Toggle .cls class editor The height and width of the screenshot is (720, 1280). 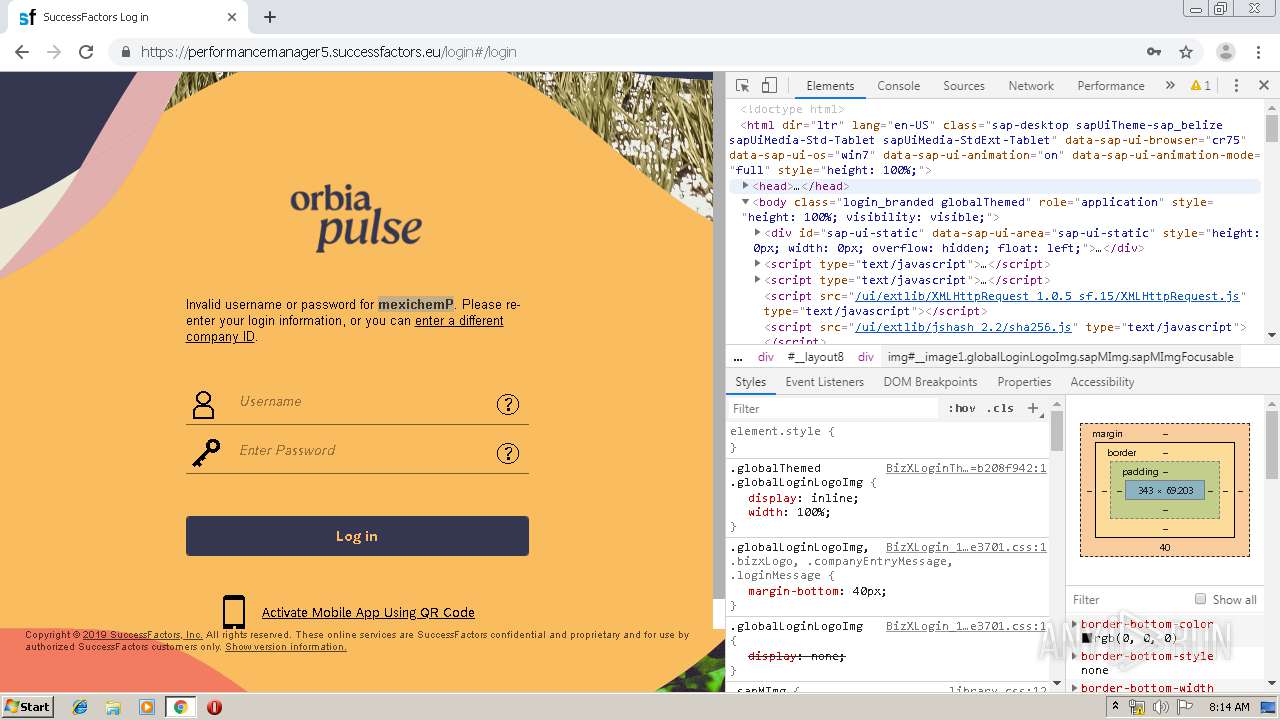pos(1000,408)
